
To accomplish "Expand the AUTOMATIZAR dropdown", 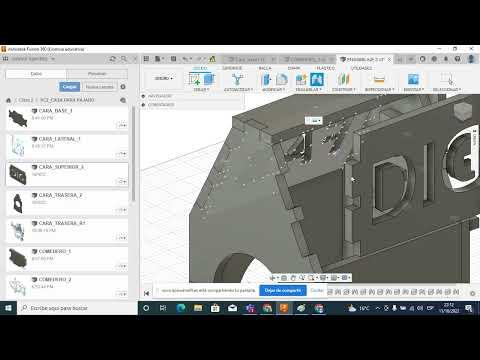I will pos(238,90).
